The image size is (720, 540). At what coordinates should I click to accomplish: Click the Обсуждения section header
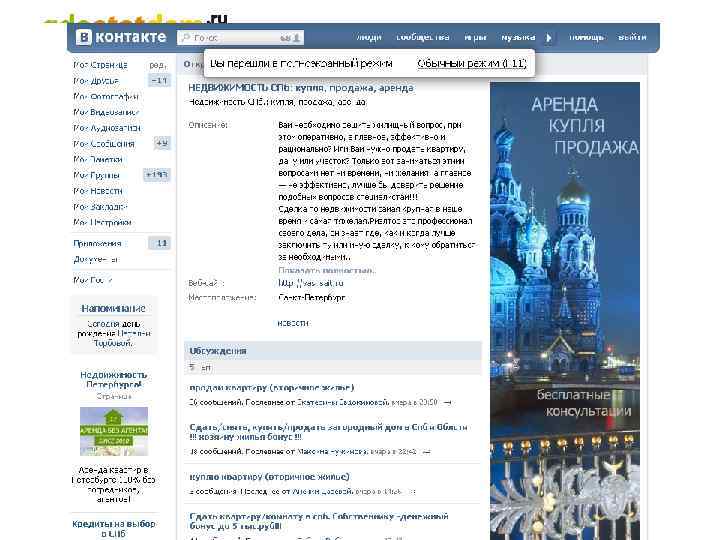point(333,351)
